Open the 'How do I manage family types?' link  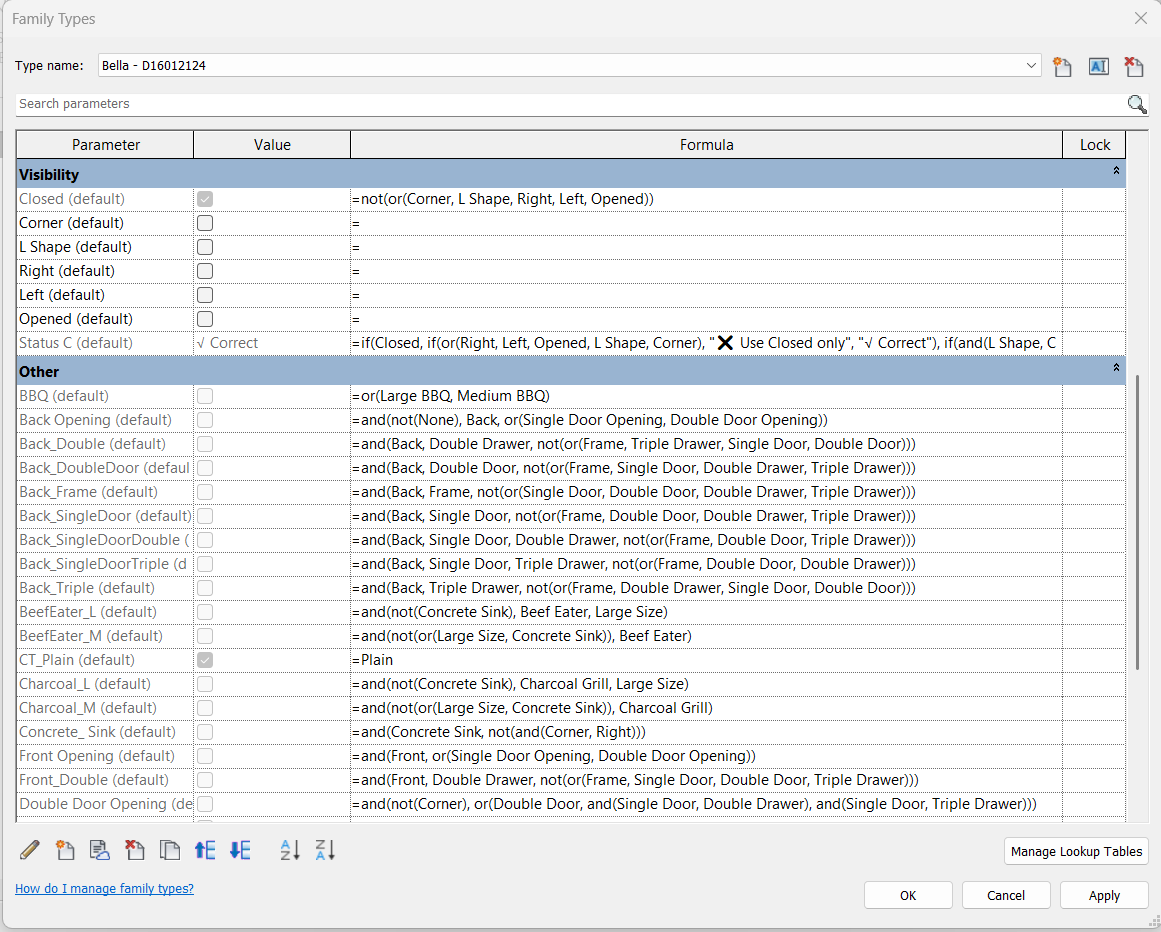click(104, 888)
